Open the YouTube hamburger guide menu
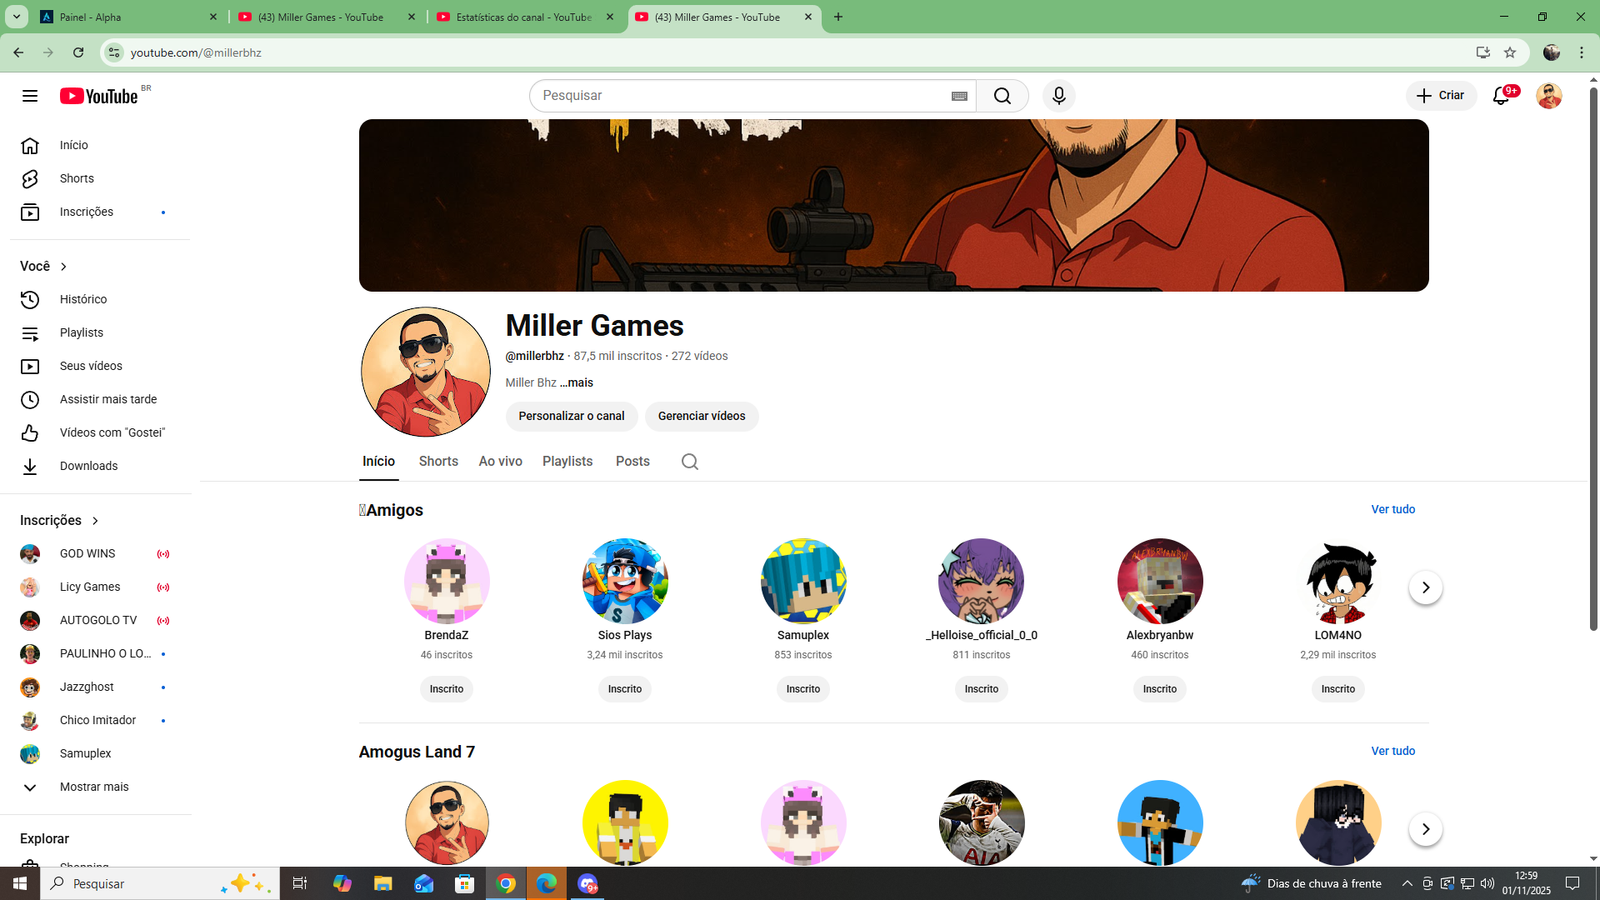The height and width of the screenshot is (900, 1600). 30,96
